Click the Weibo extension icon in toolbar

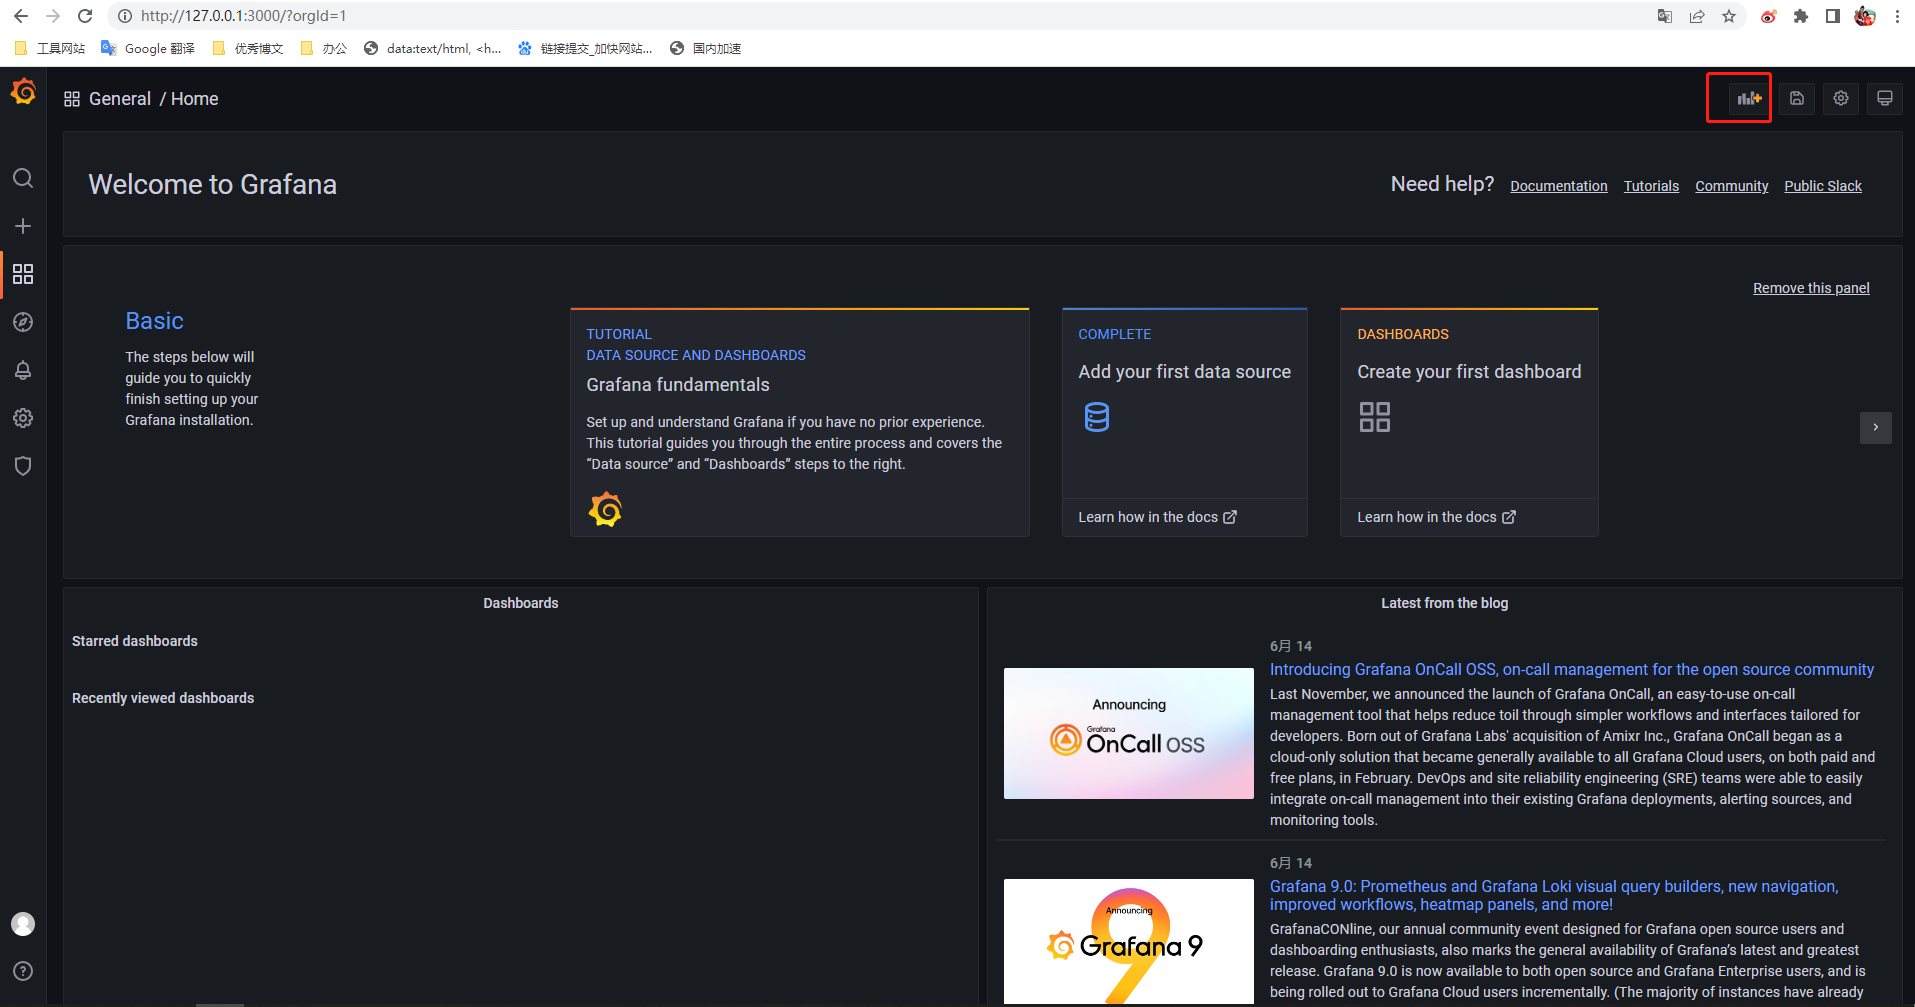(1769, 16)
